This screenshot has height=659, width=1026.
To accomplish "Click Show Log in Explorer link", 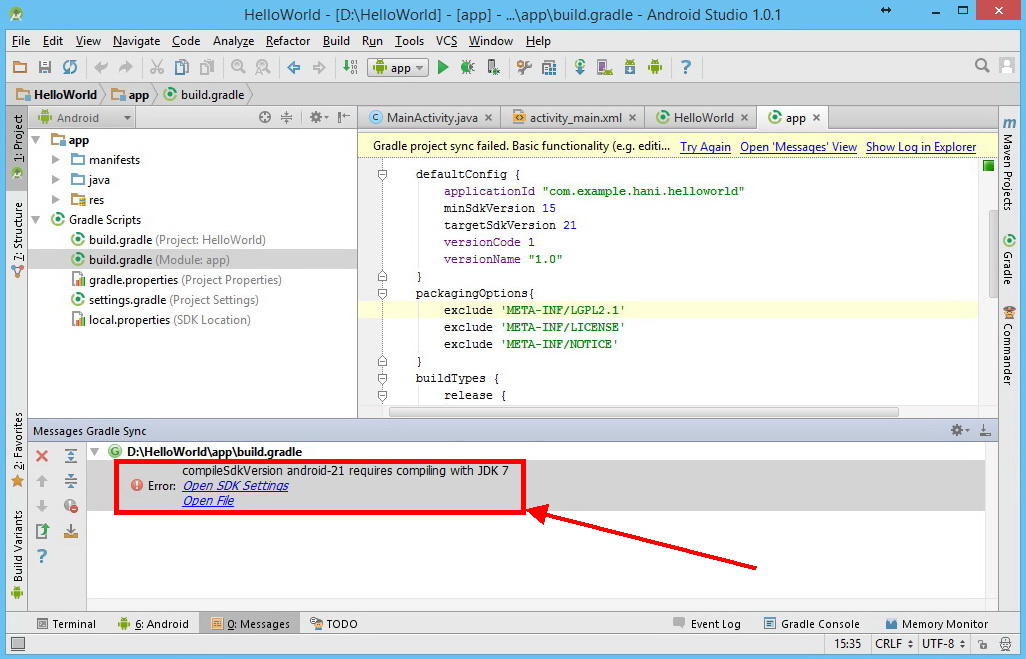I will [x=921, y=147].
